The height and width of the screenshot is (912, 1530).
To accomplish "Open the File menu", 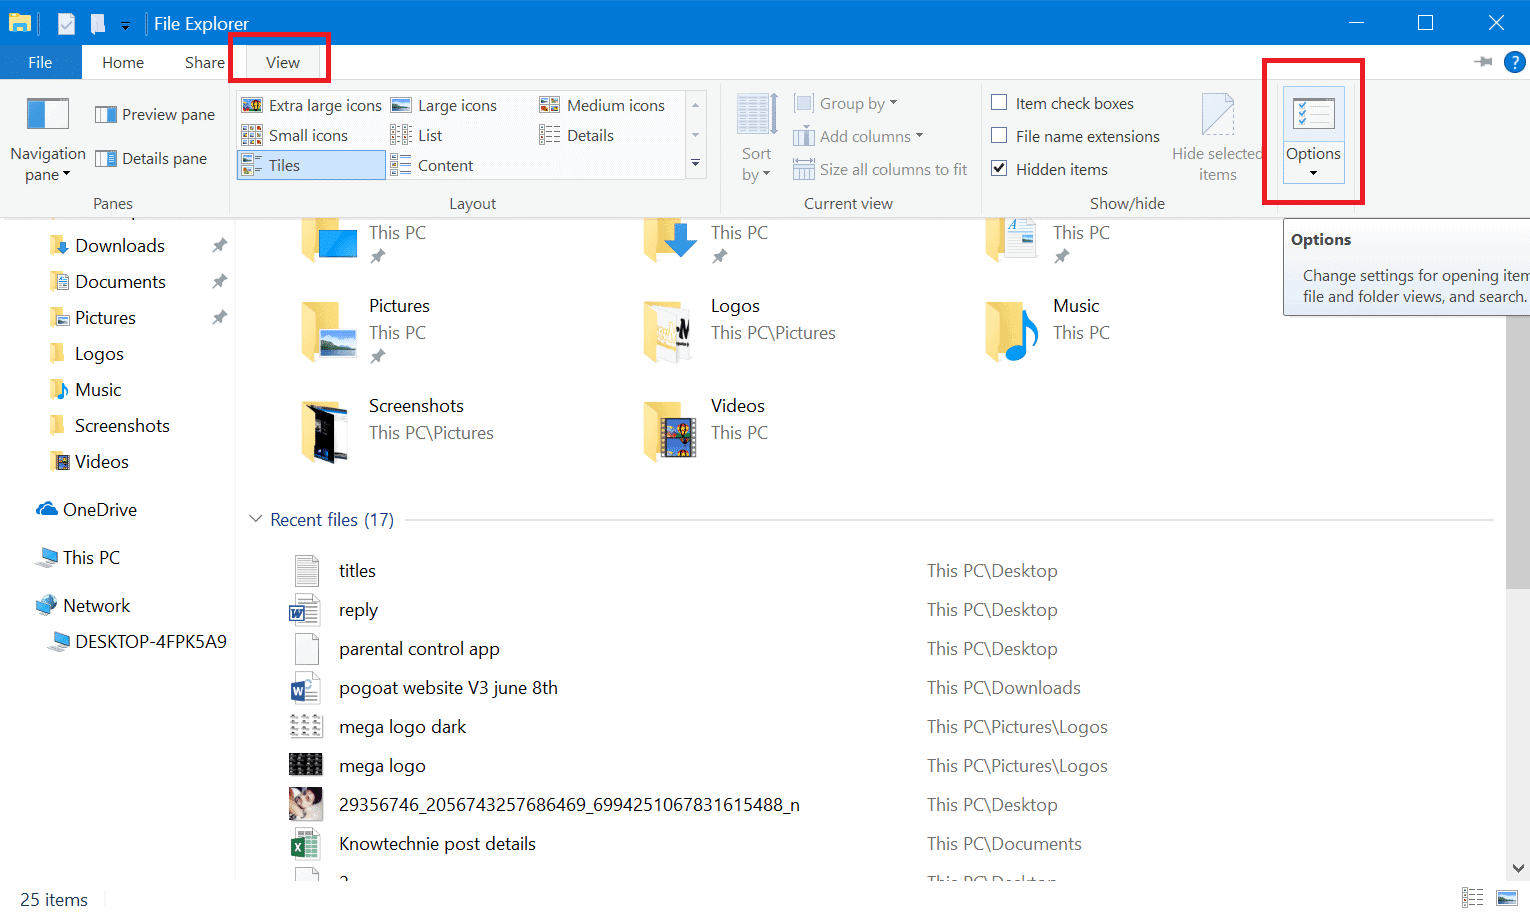I will [40, 62].
